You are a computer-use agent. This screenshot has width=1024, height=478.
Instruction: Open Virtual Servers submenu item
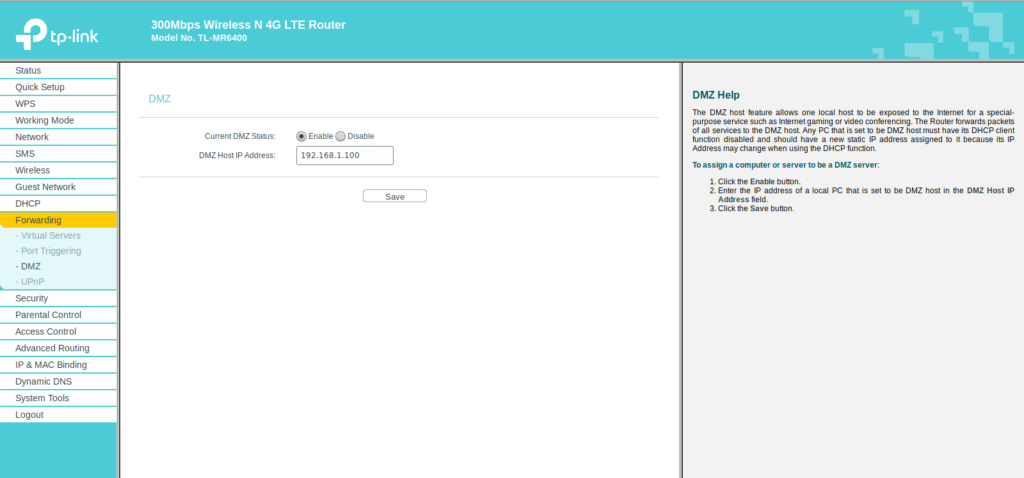pos(51,236)
